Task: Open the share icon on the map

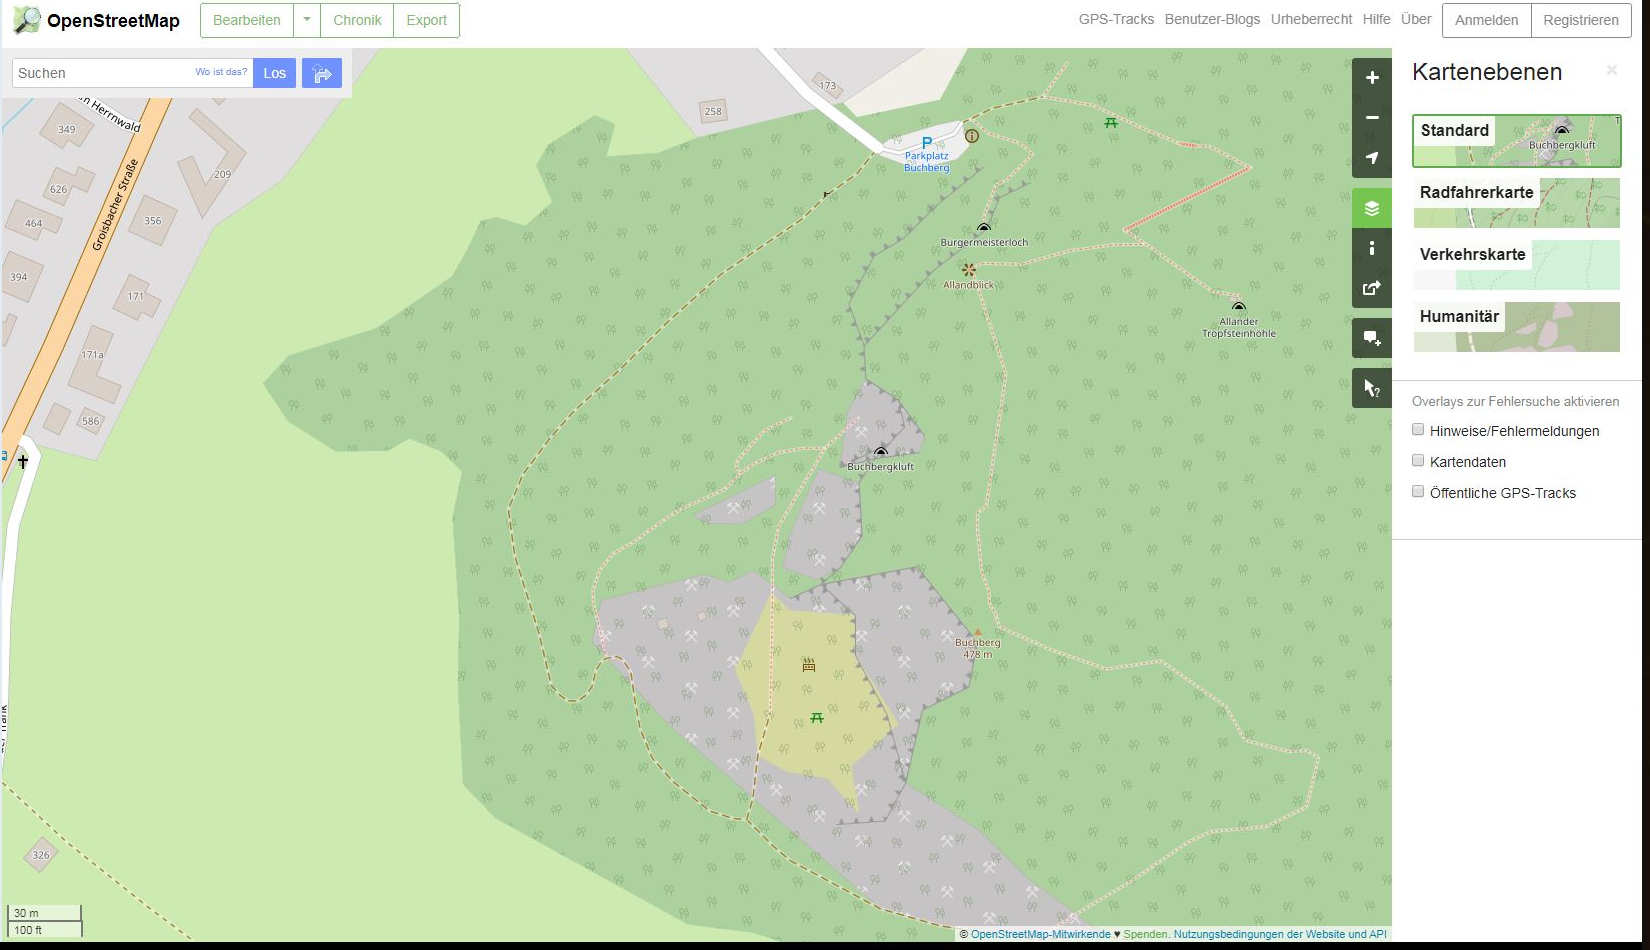Action: [x=1372, y=288]
